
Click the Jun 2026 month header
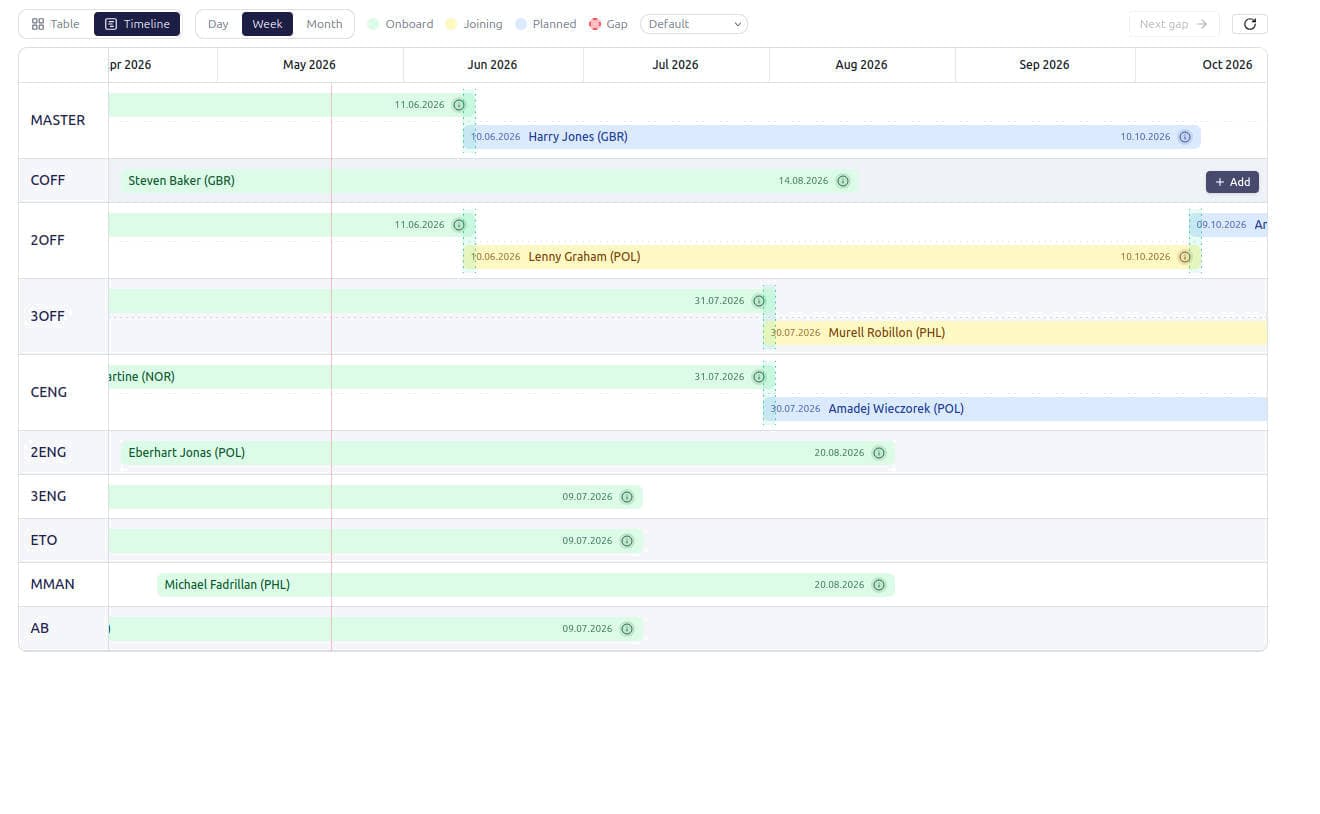[493, 65]
